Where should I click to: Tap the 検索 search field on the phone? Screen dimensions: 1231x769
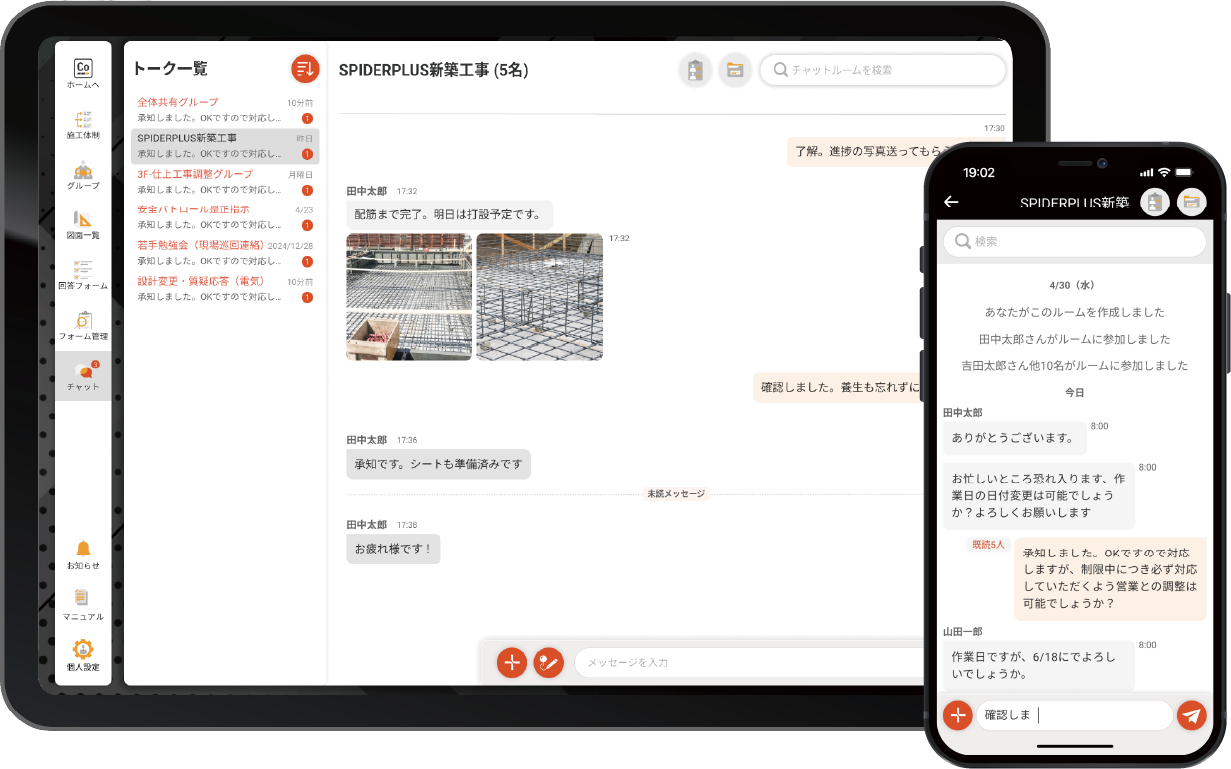(1075, 241)
